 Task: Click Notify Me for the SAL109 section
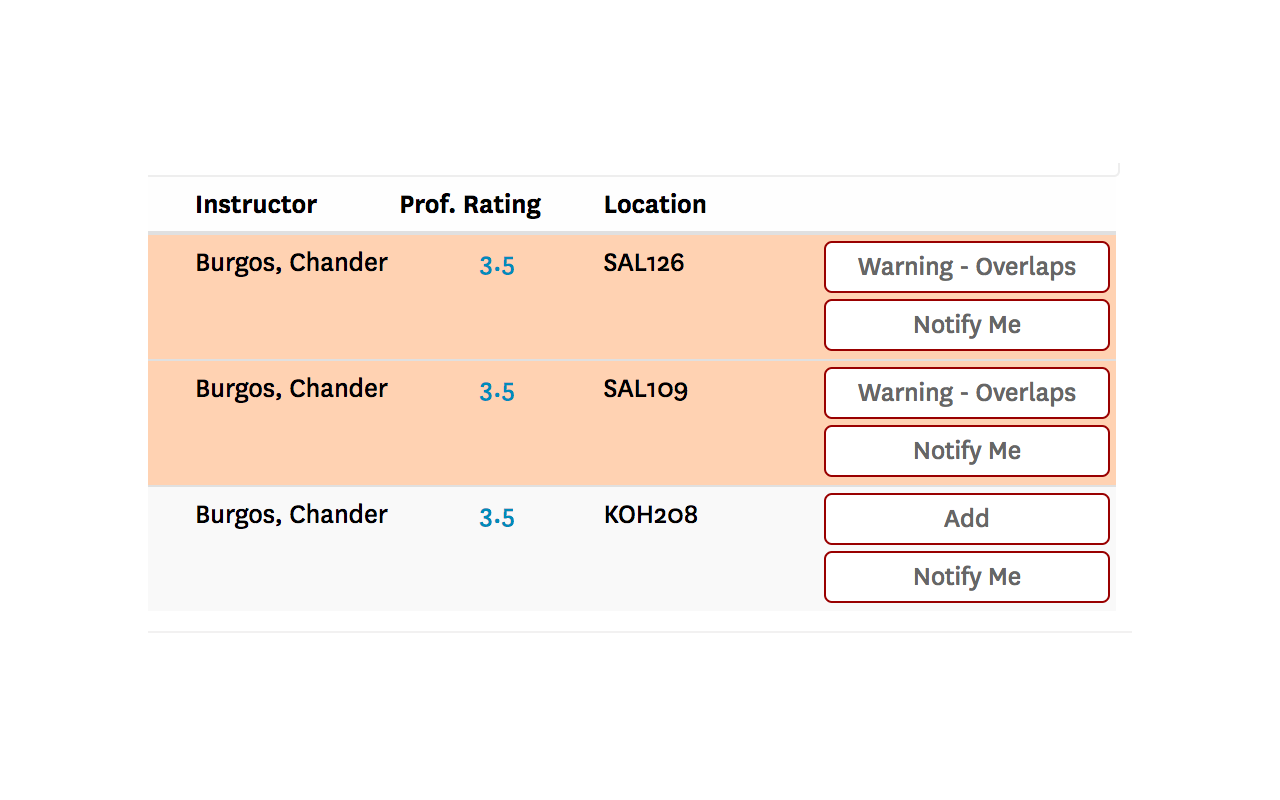point(966,451)
